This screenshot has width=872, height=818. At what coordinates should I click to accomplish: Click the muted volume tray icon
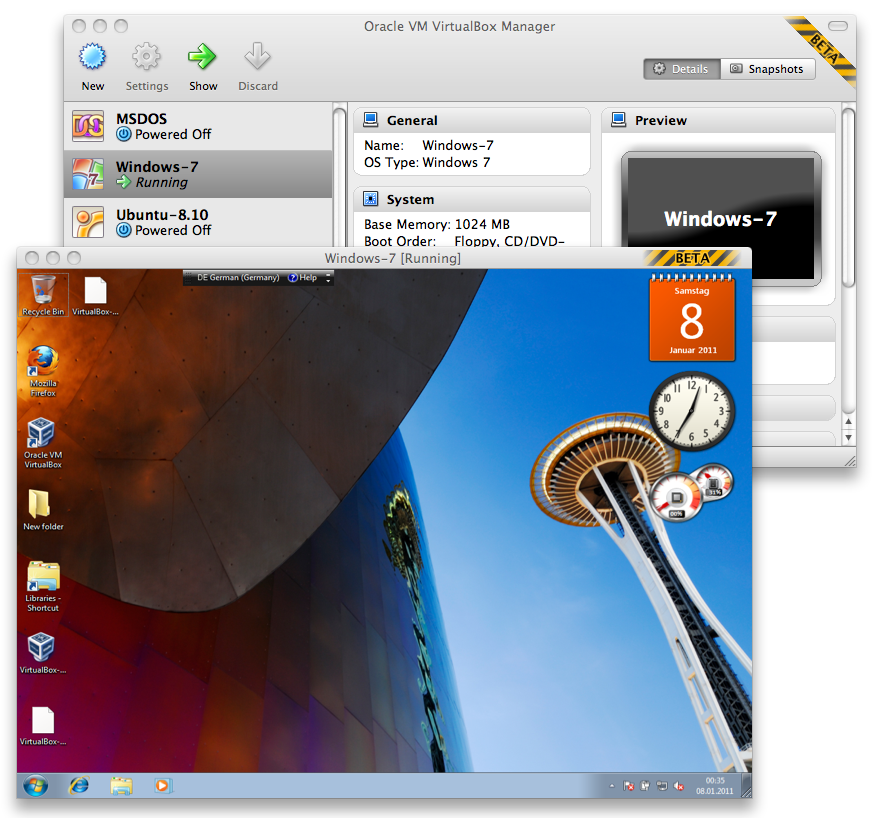[x=678, y=786]
